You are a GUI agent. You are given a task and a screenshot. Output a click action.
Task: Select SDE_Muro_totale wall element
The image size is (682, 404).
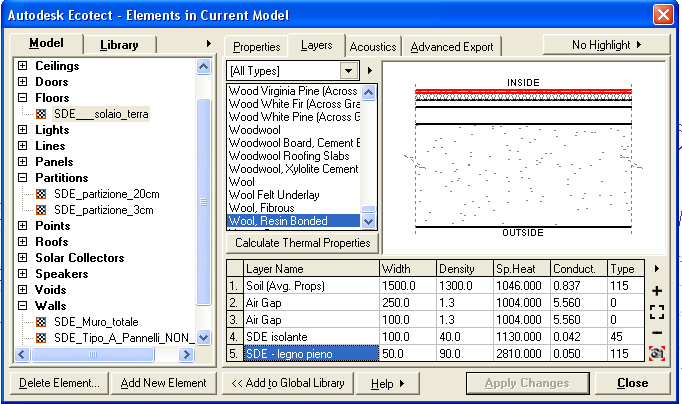coord(96,322)
